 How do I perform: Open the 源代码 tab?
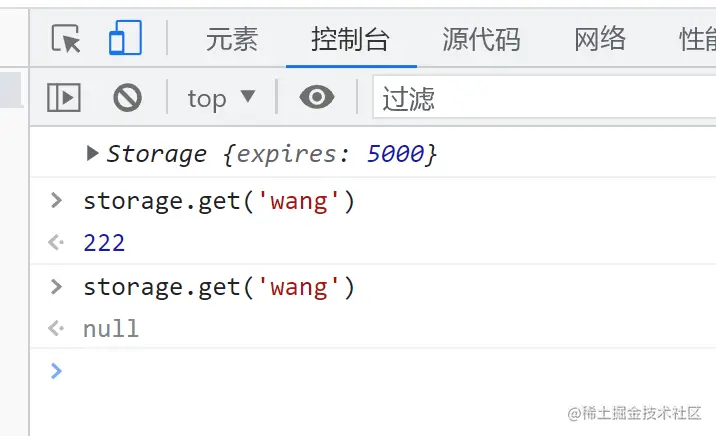click(x=481, y=39)
